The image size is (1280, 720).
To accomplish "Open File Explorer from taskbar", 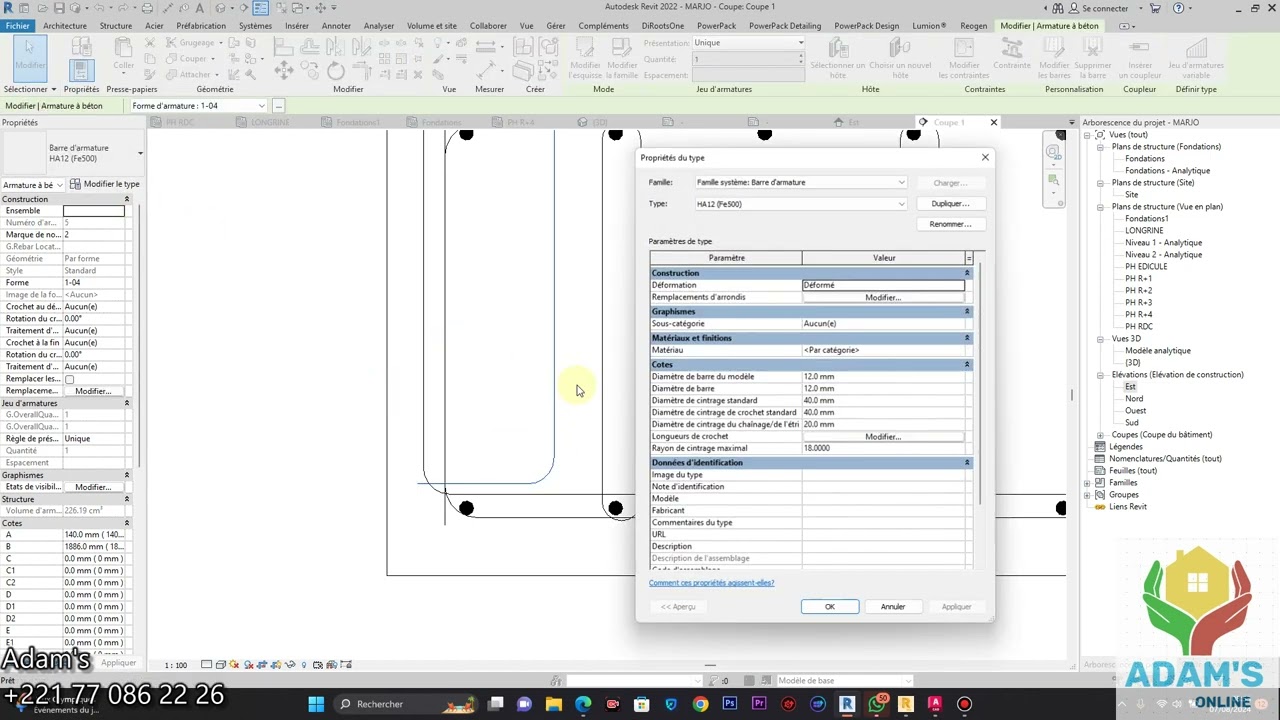I will tap(554, 704).
